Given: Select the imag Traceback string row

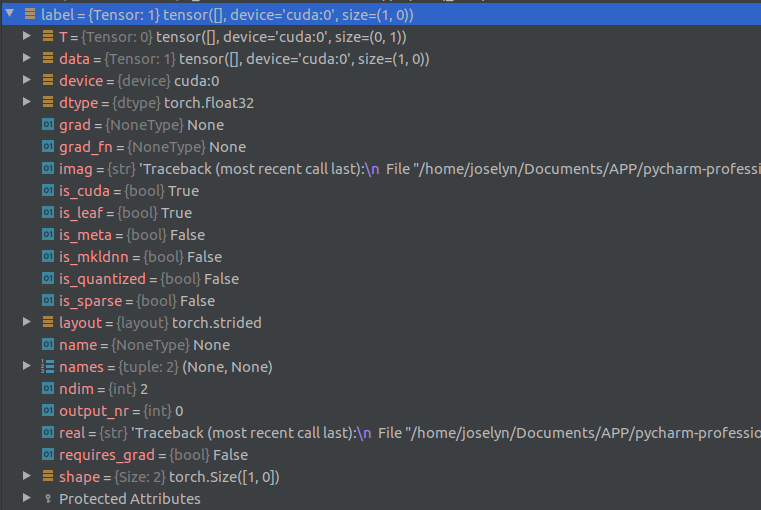Looking at the screenshot, I should (410, 169).
